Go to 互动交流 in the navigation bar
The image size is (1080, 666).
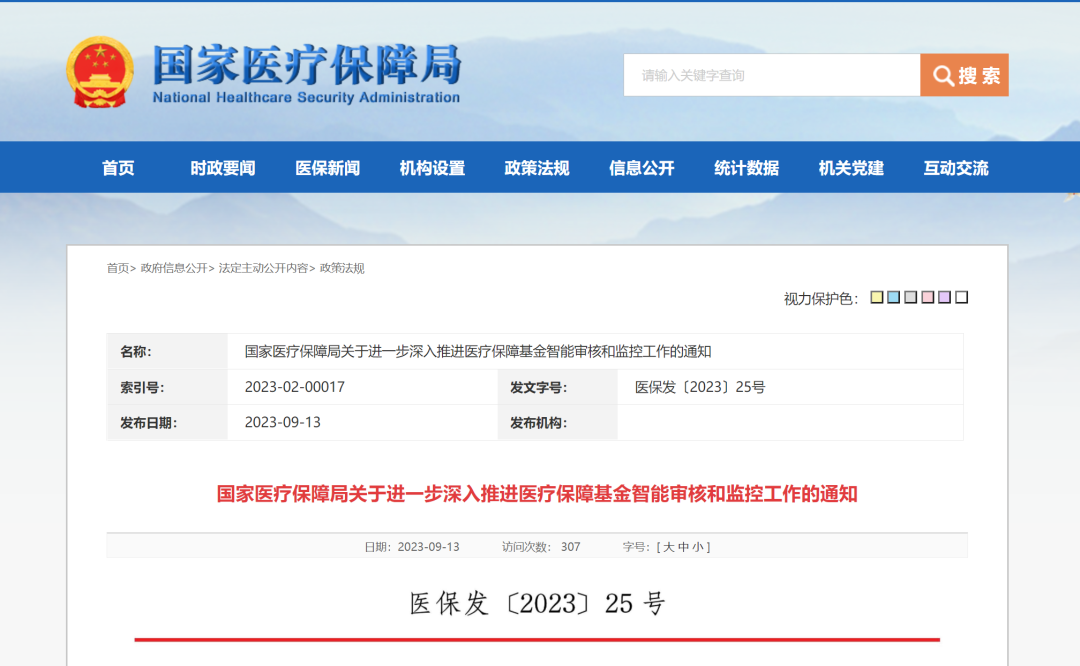[x=956, y=168]
